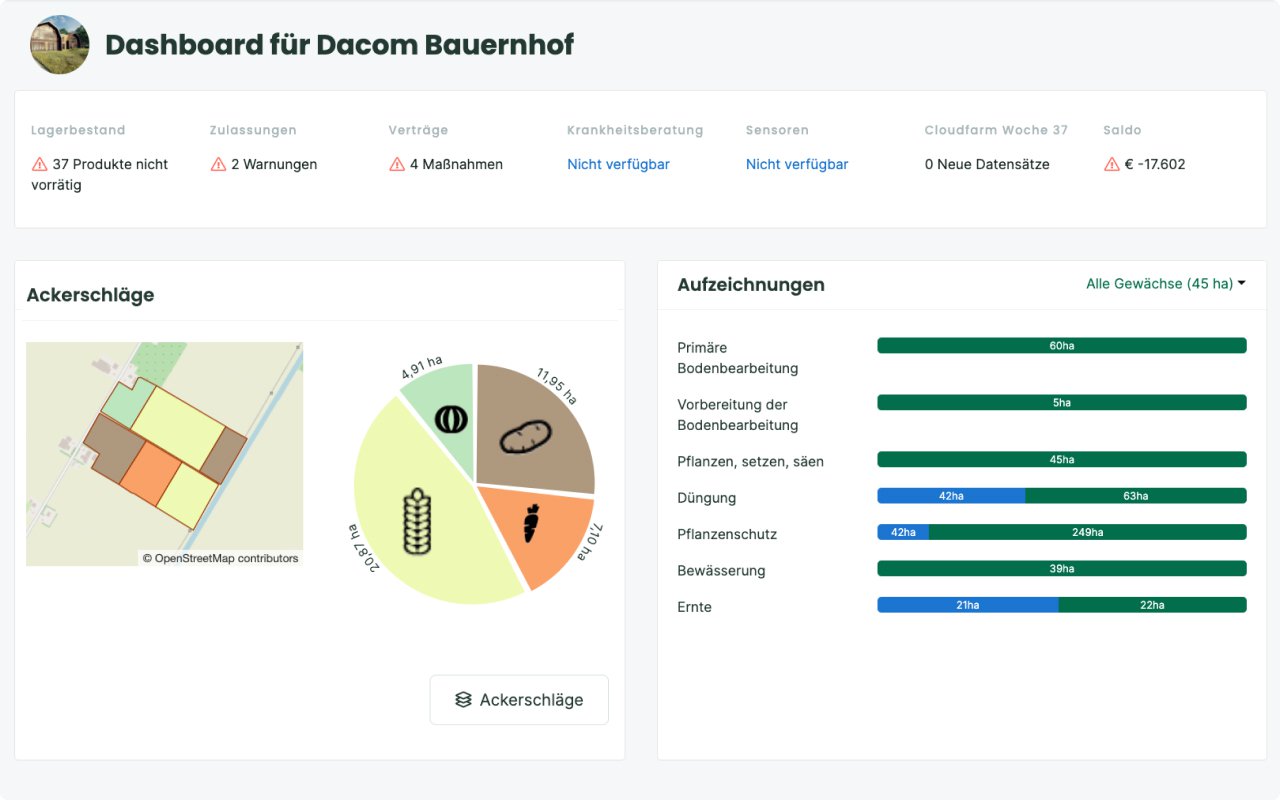The width and height of the screenshot is (1280, 800).
Task: Click 'Dashboard für Dacom Bauernhof' title
Action: coord(340,45)
